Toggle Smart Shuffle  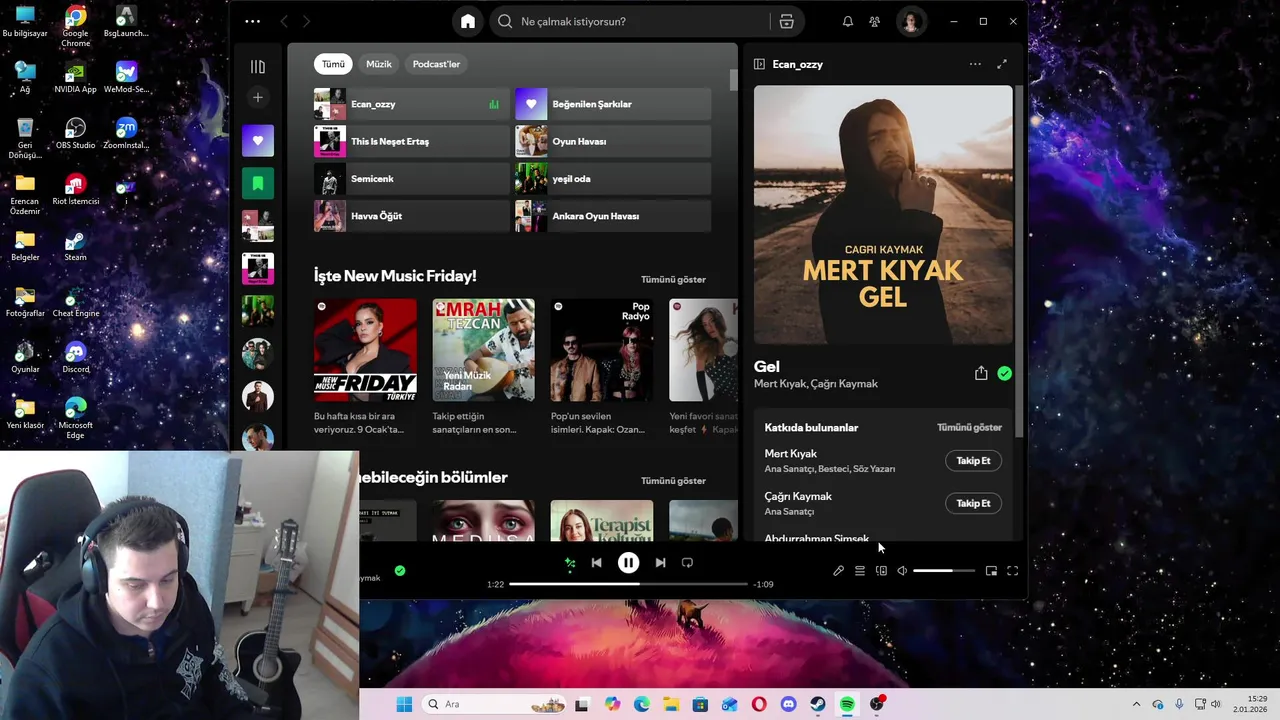(570, 563)
